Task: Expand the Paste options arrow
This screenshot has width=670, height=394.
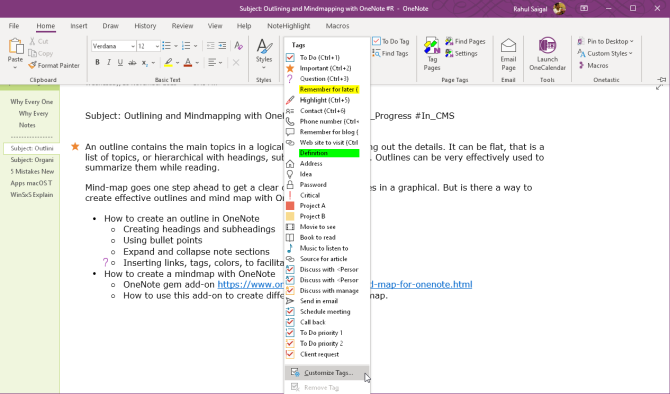Action: pyautogui.click(x=15, y=68)
